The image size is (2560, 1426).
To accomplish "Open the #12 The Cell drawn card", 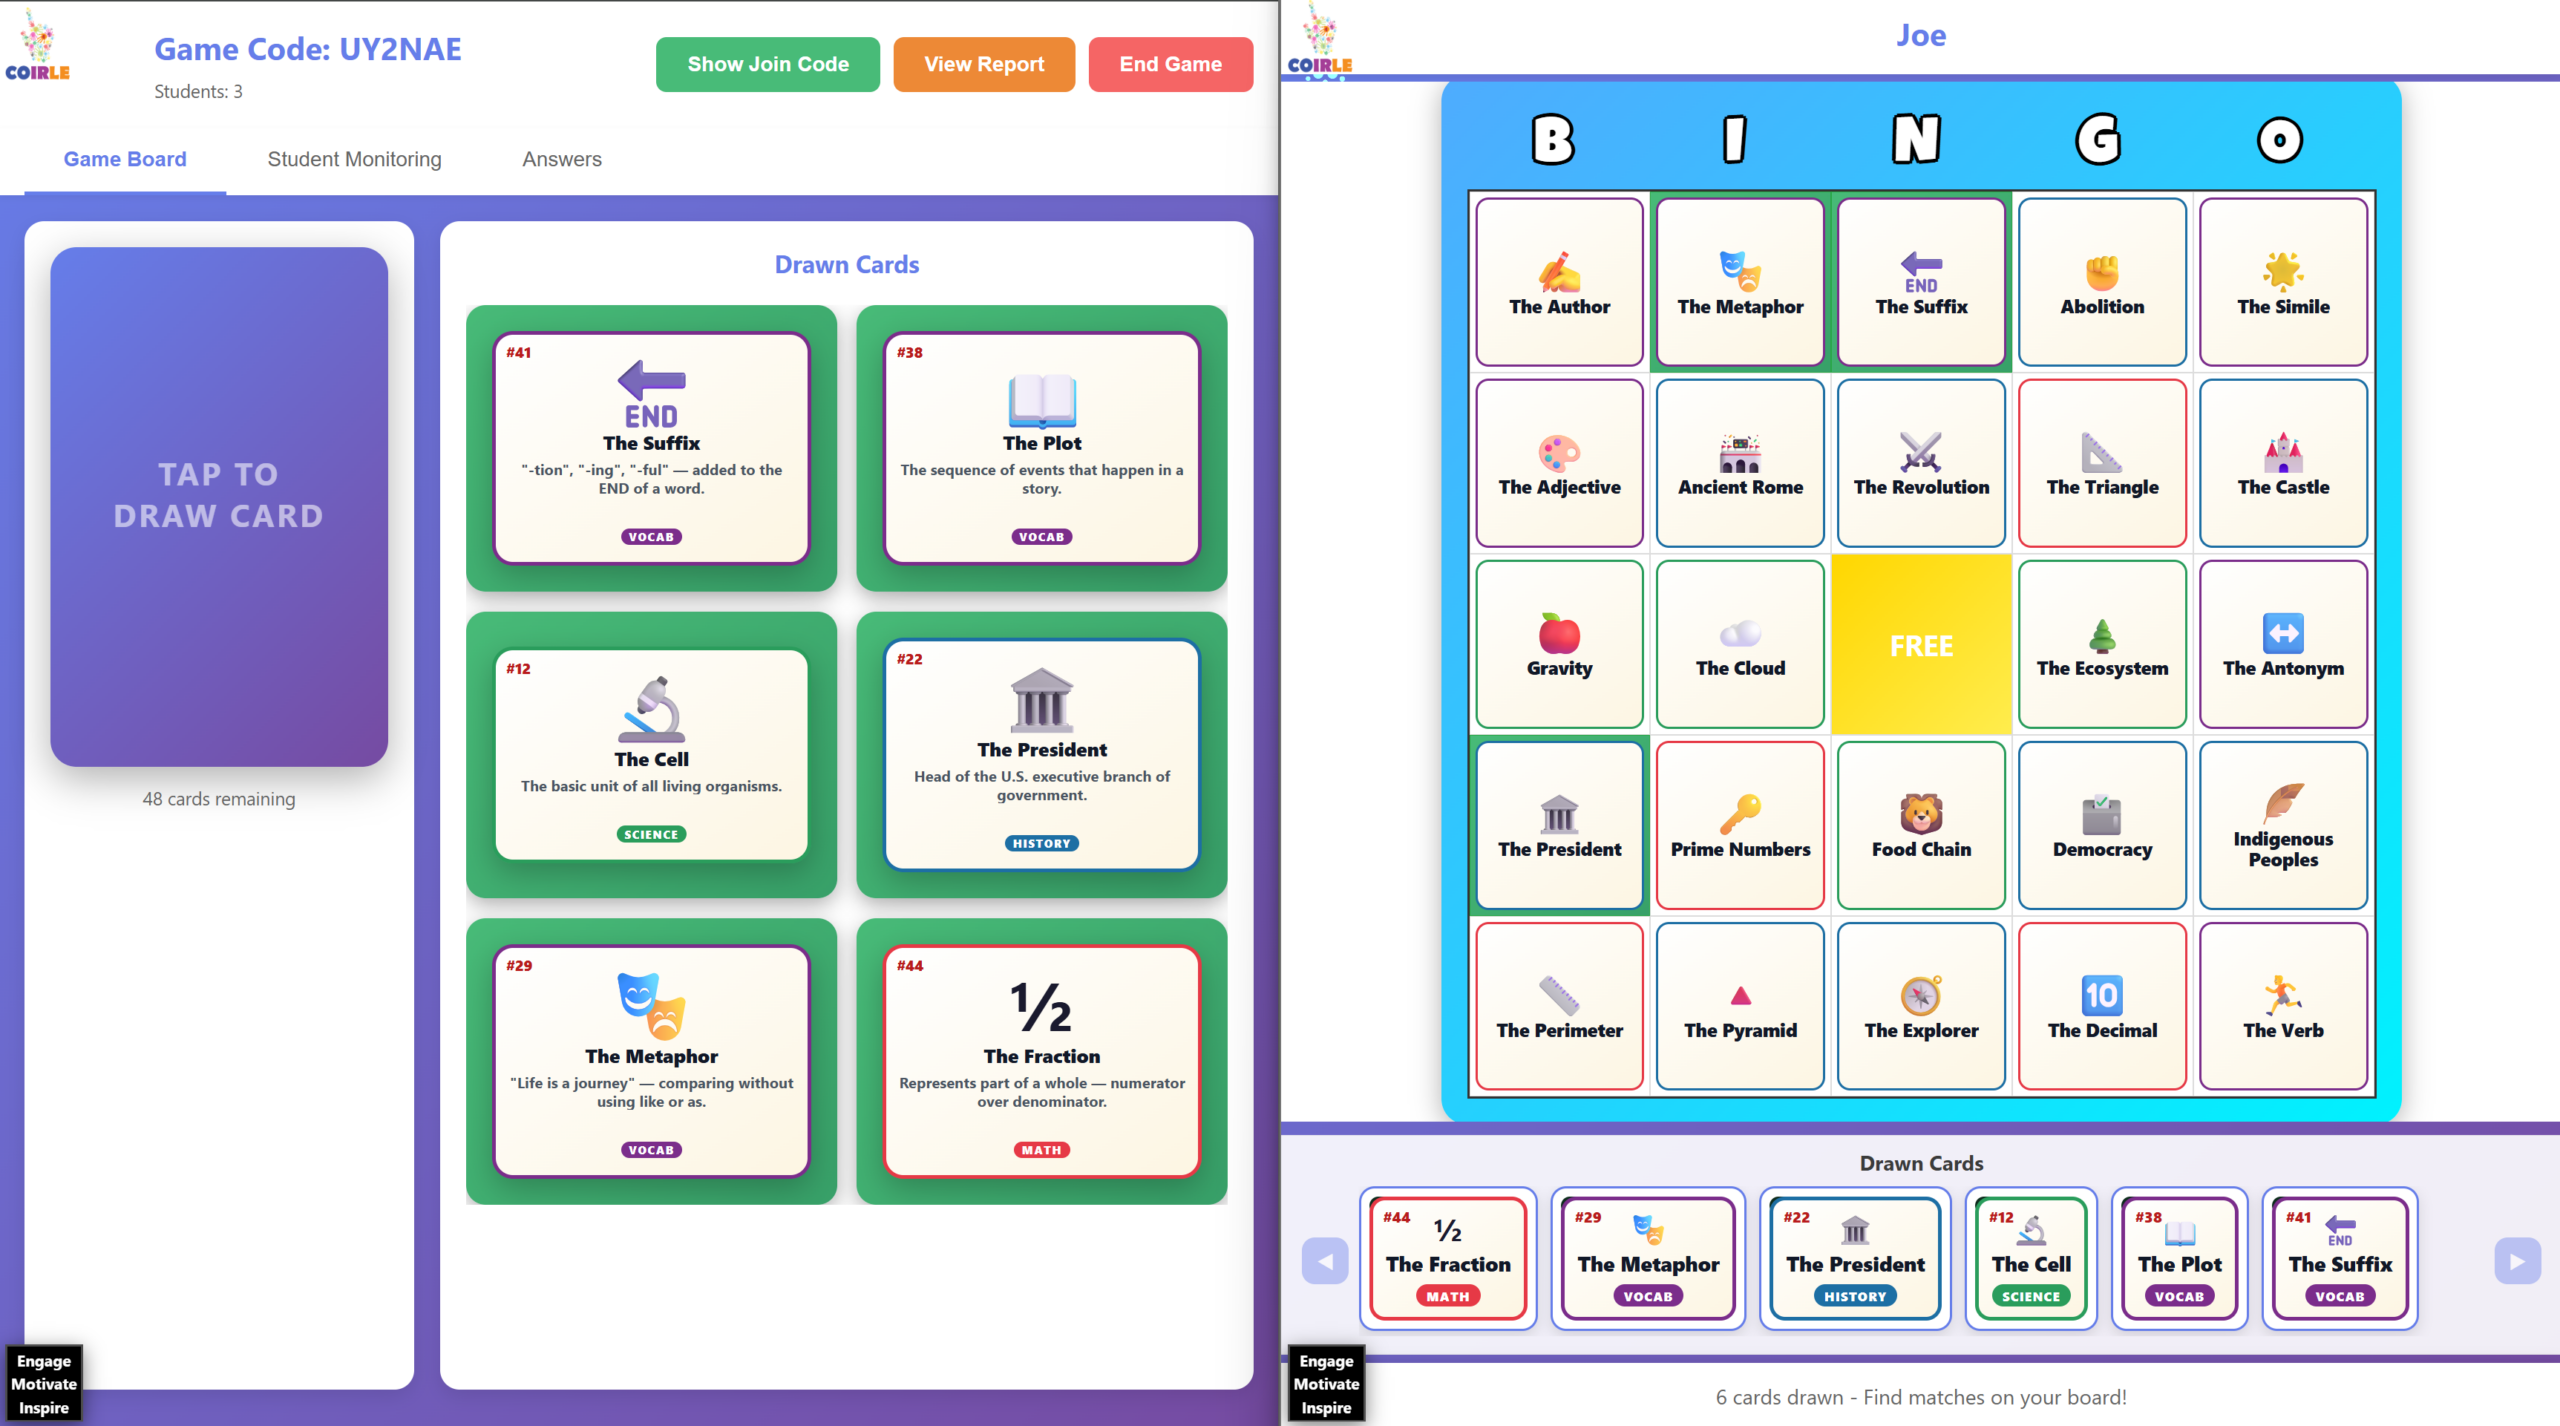I will (651, 755).
